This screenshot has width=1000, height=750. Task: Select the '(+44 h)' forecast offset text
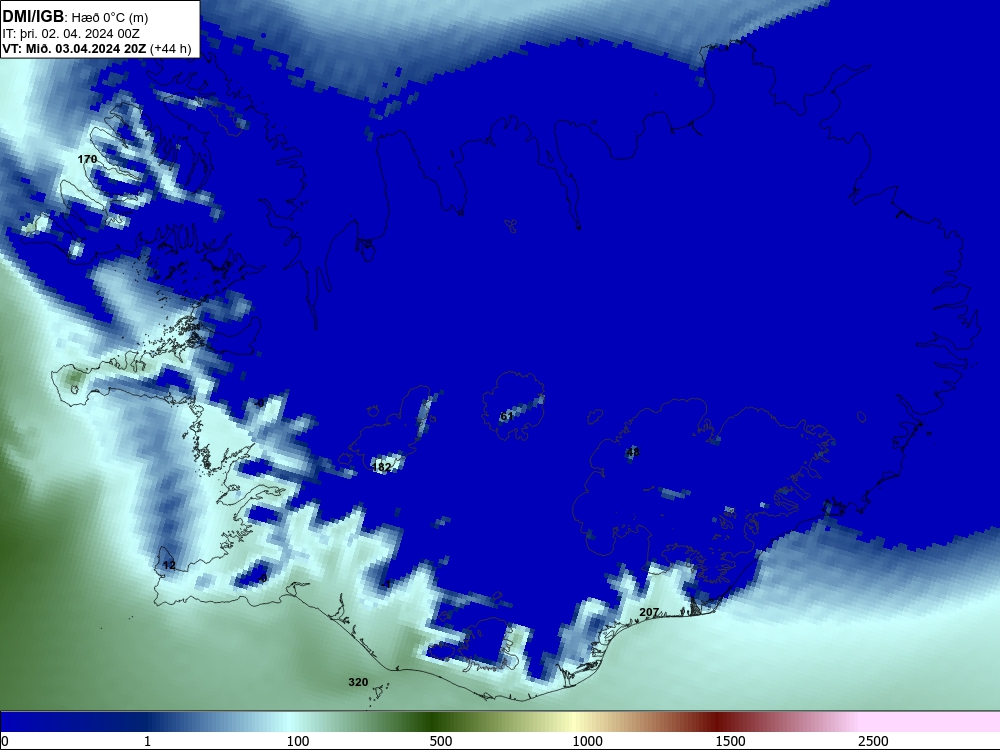click(x=170, y=49)
